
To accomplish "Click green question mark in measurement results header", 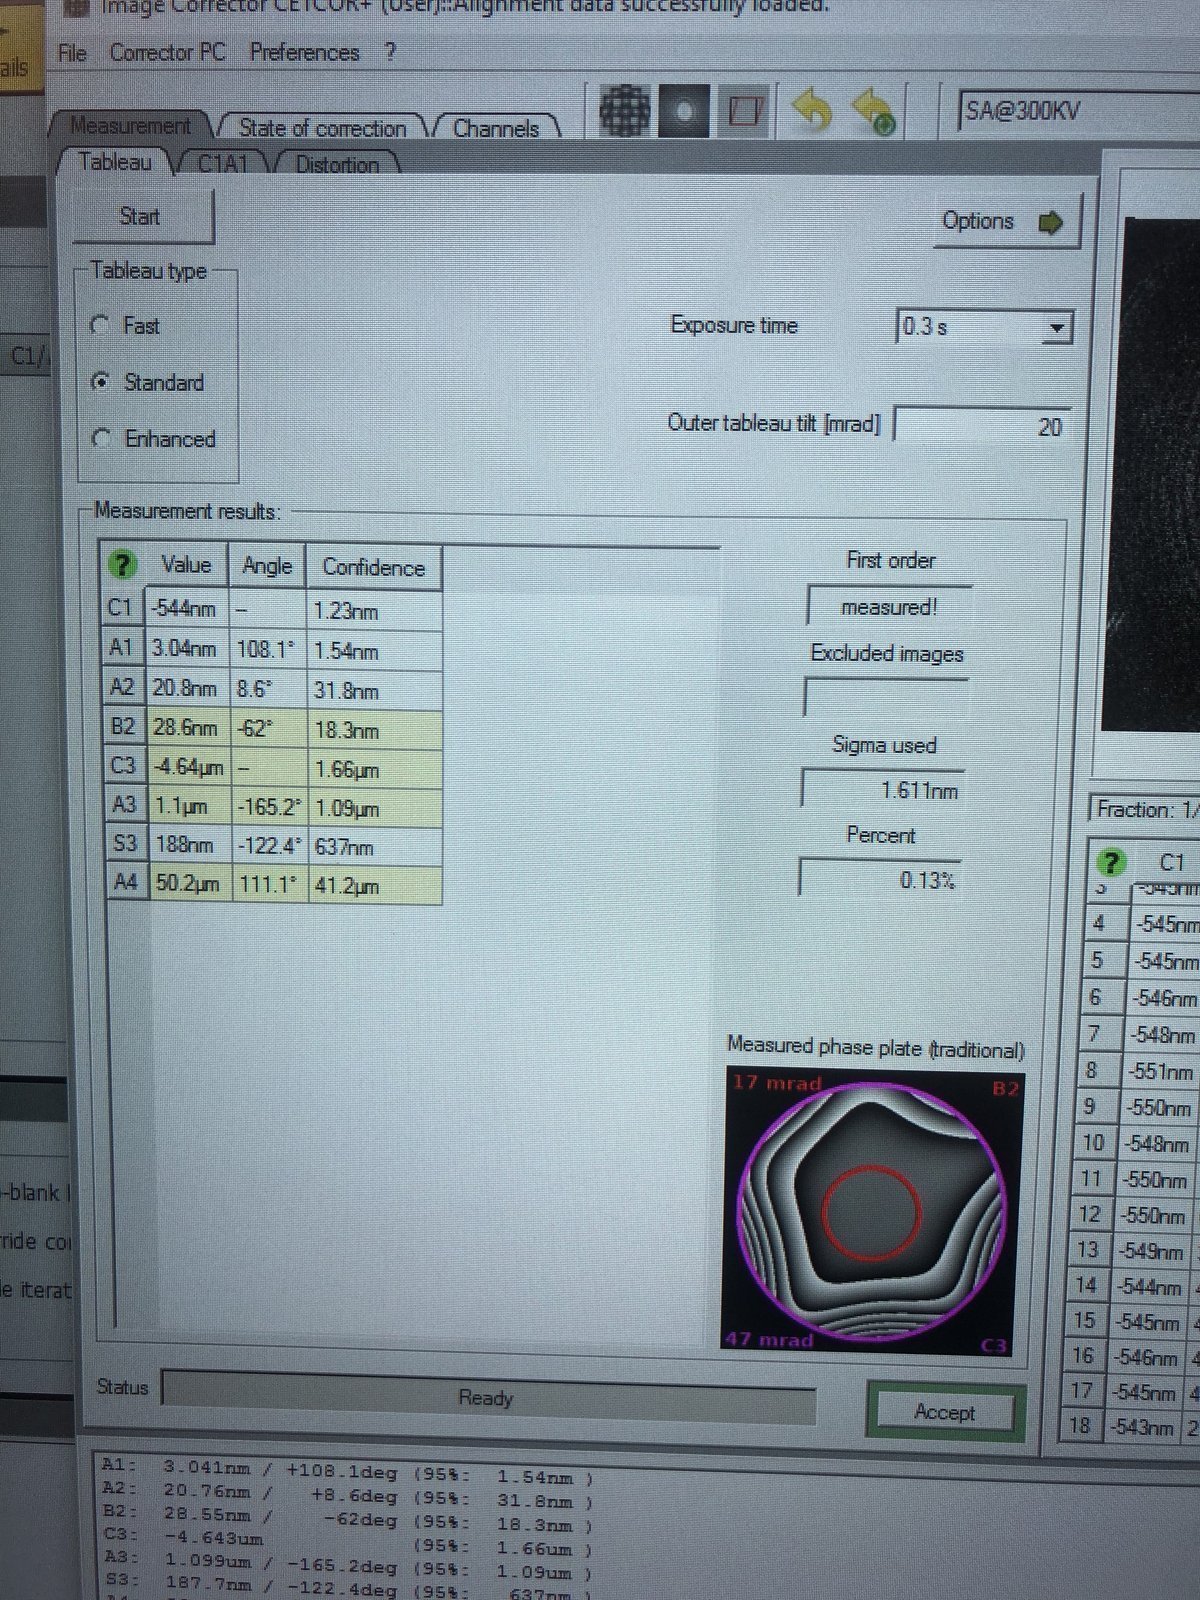I will (122, 566).
